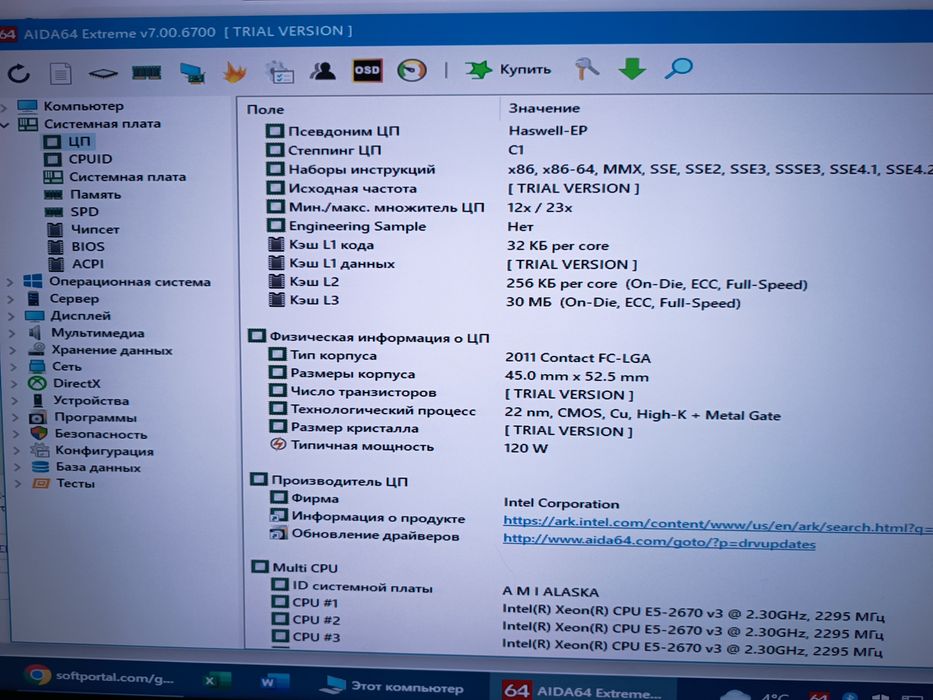The height and width of the screenshot is (700, 933).
Task: Click the green download arrow icon
Action: (632, 68)
